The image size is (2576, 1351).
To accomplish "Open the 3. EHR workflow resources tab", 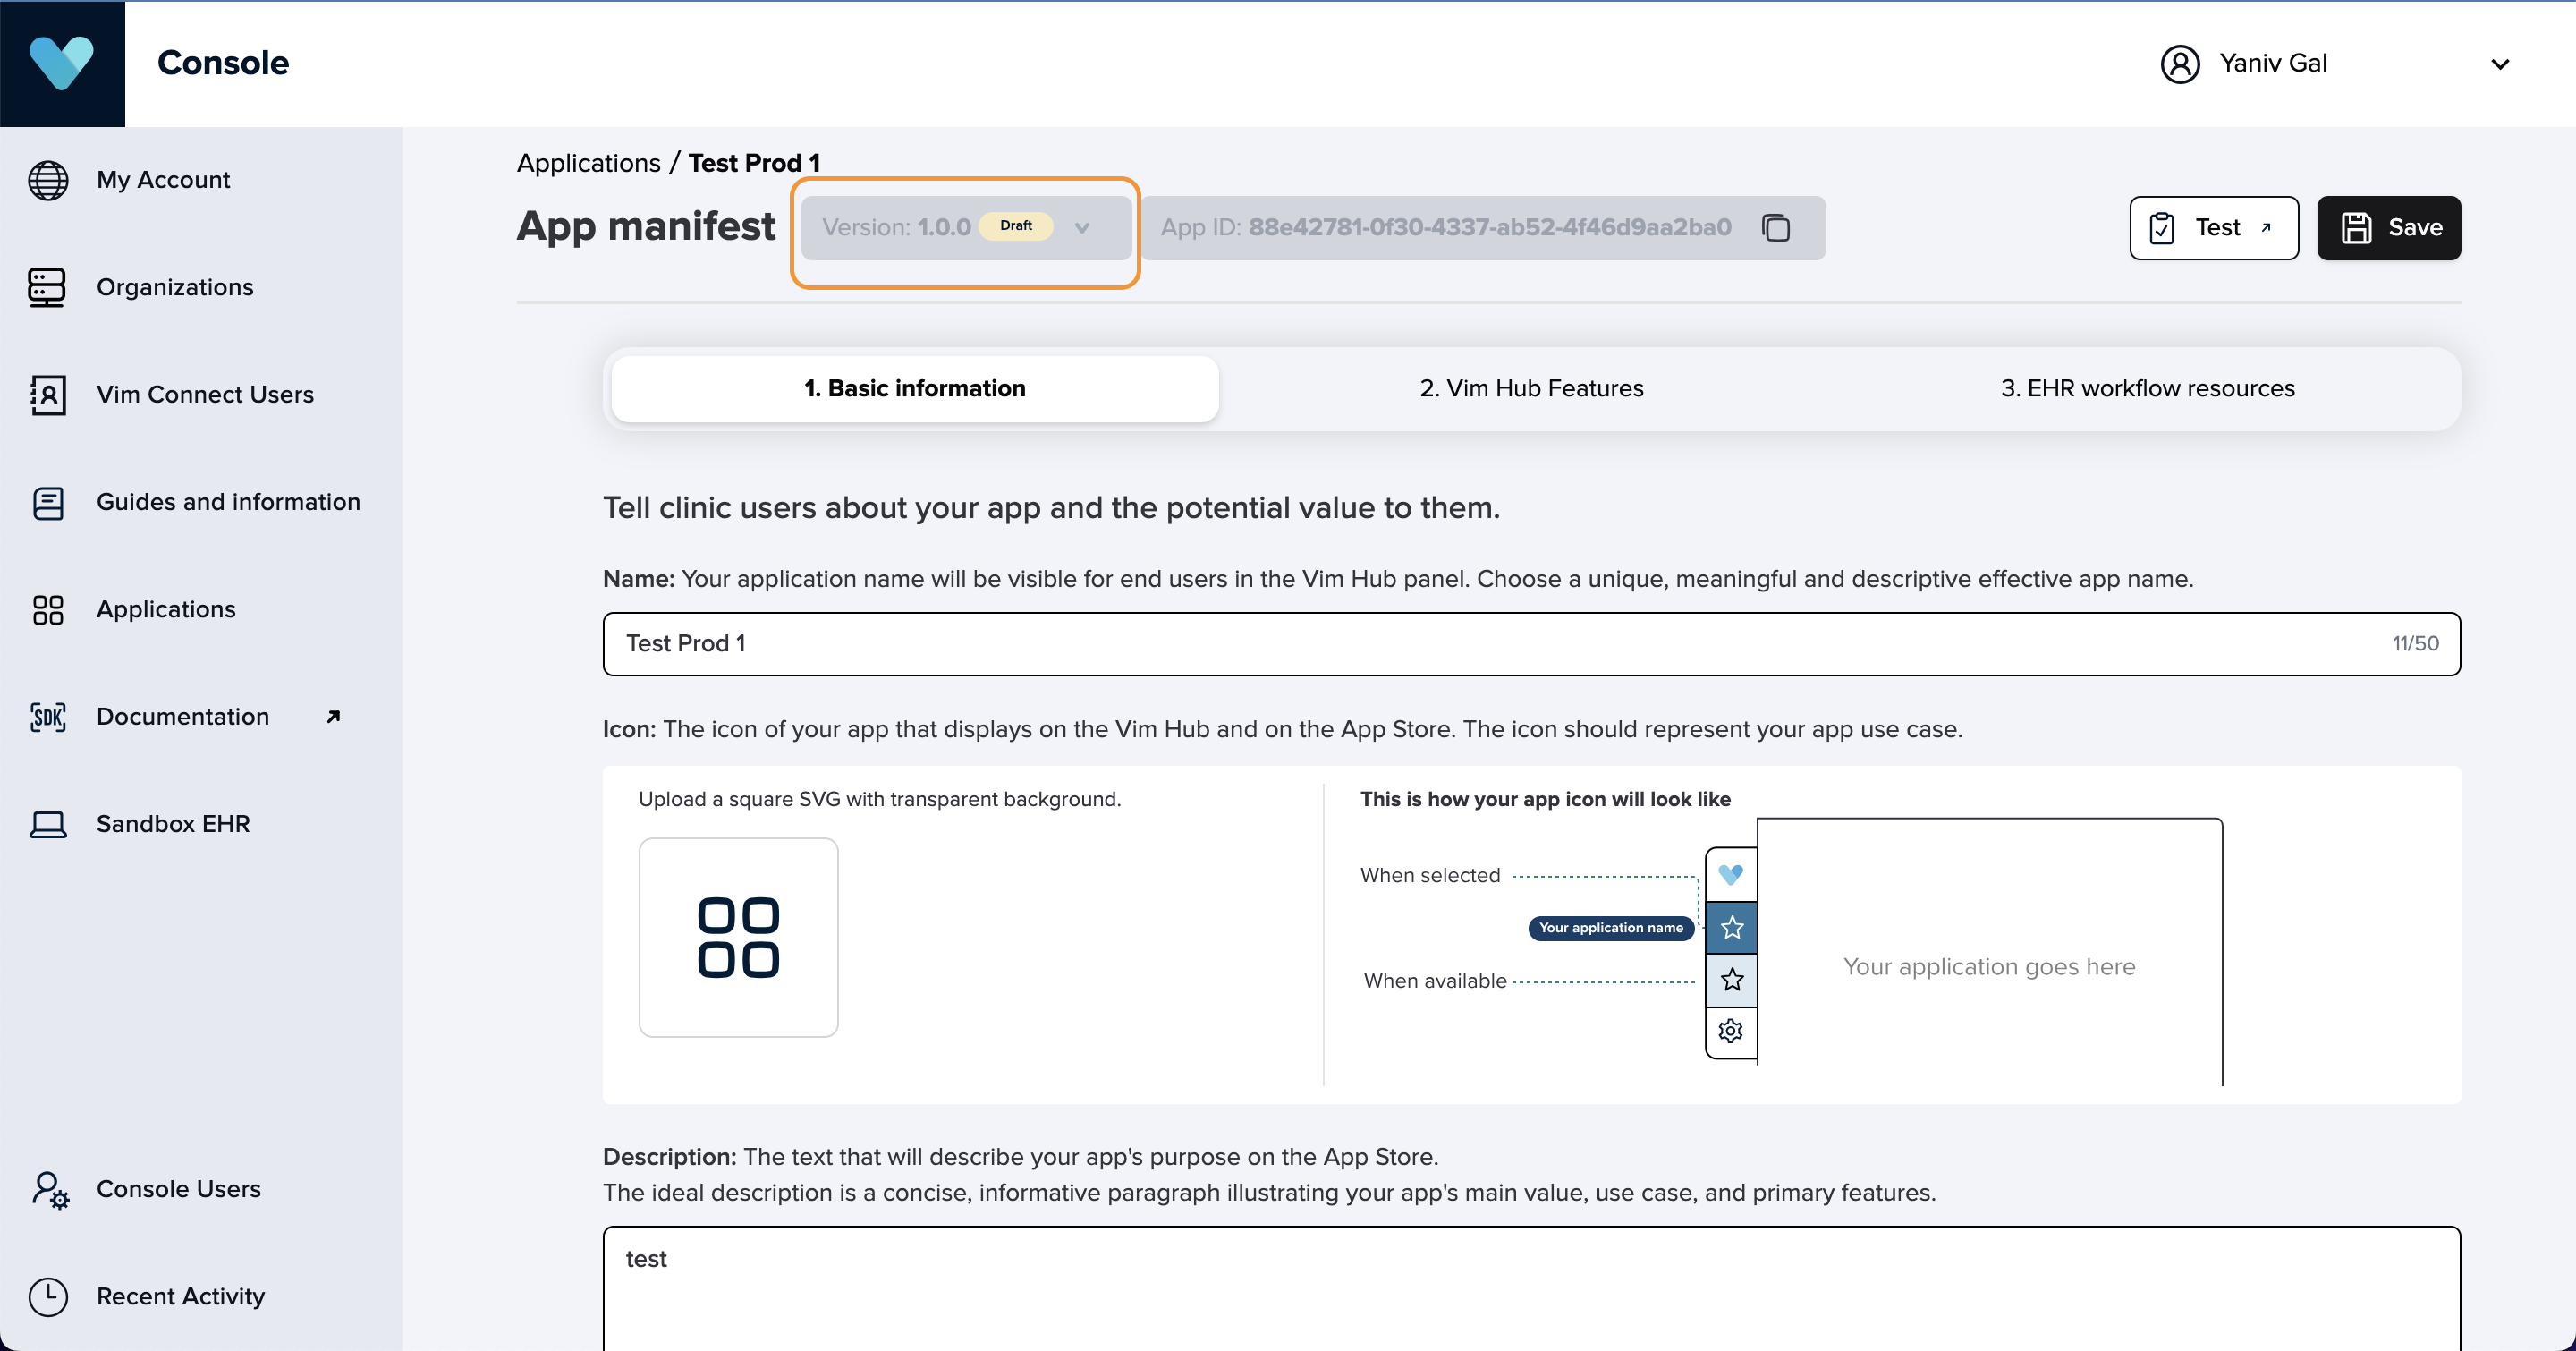I will click(x=2147, y=388).
